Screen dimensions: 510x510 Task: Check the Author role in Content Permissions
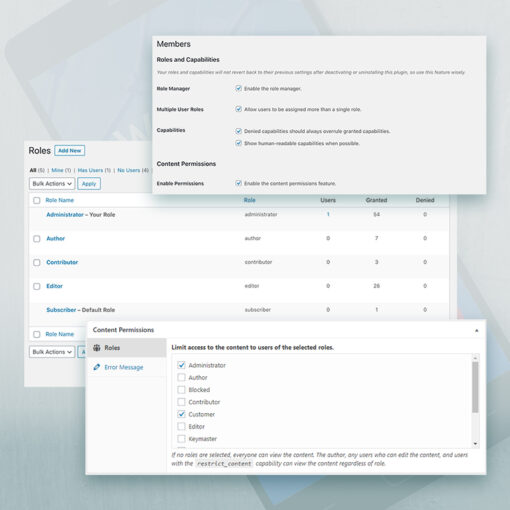[x=181, y=377]
